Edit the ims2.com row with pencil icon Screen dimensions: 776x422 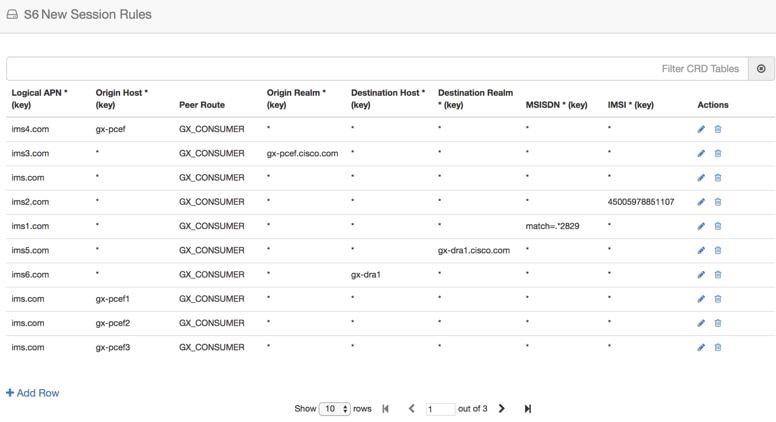pos(701,202)
